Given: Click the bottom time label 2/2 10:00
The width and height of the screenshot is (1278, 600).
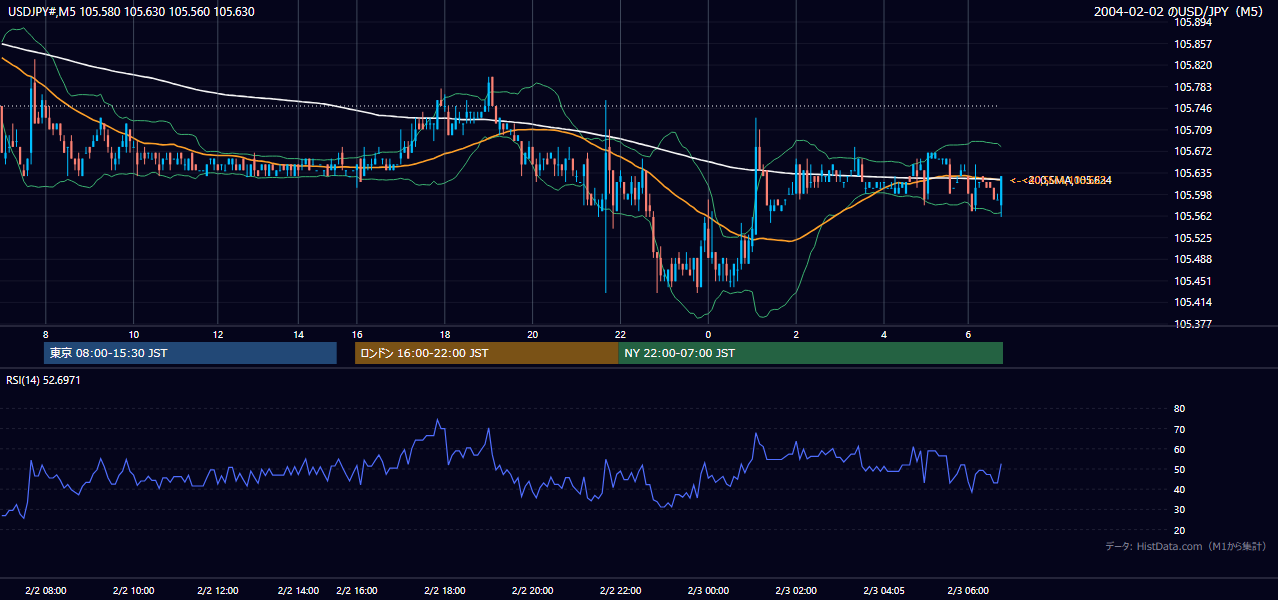Looking at the screenshot, I should click(133, 591).
